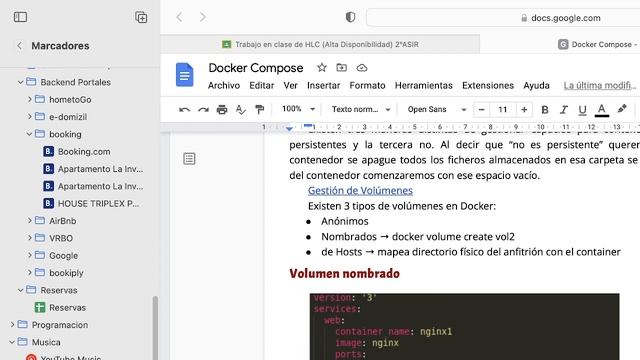Open the tab overview icon
The width and height of the screenshot is (640, 360).
(x=141, y=17)
